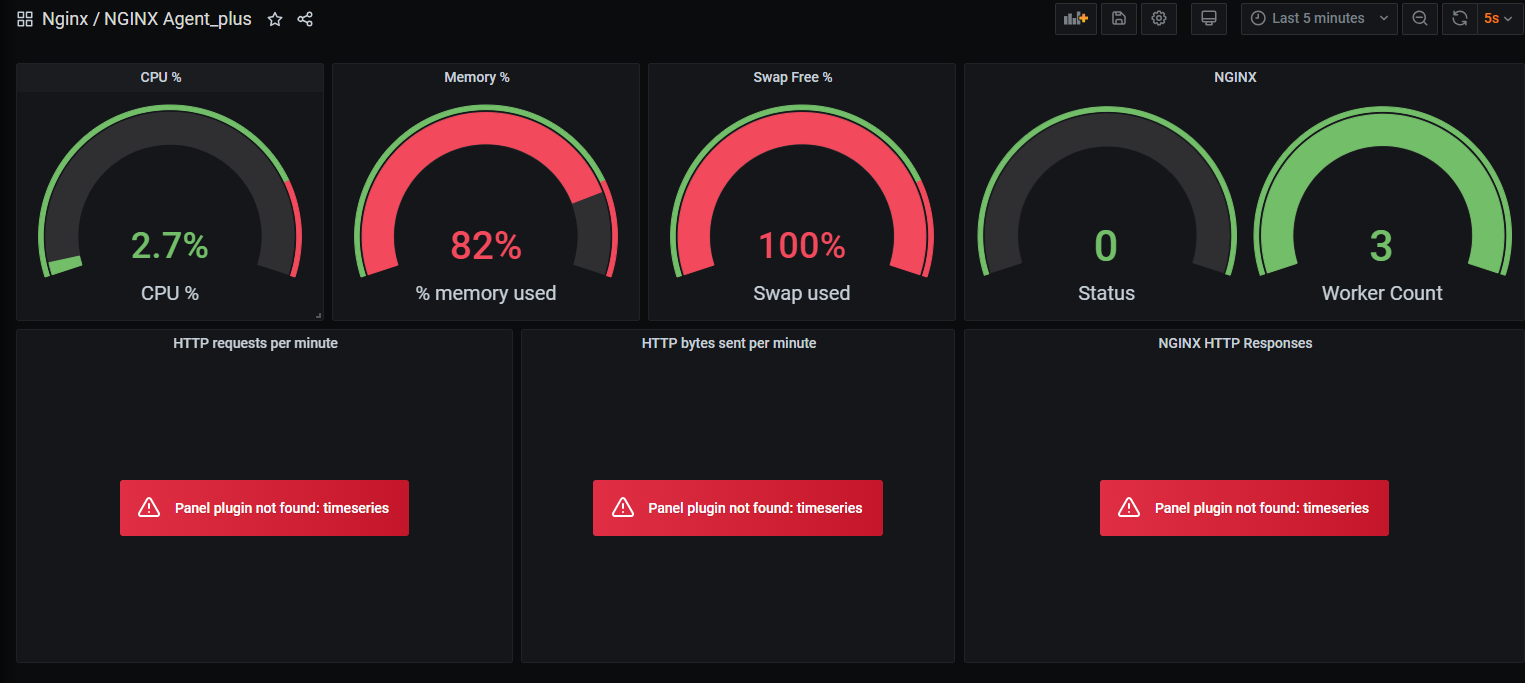
Task: Click the Nginx / NGINX Agent_plus title
Action: click(x=146, y=18)
